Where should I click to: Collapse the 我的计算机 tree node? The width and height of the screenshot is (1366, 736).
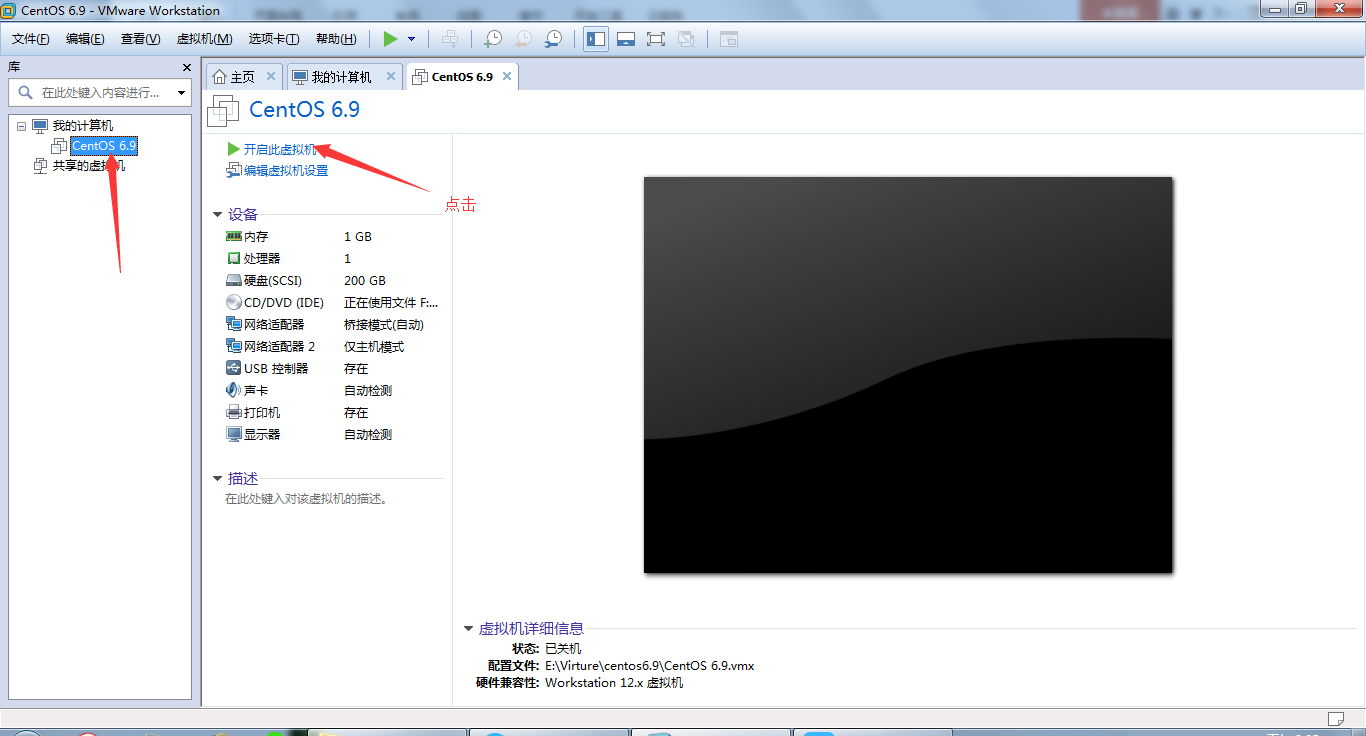tap(22, 126)
